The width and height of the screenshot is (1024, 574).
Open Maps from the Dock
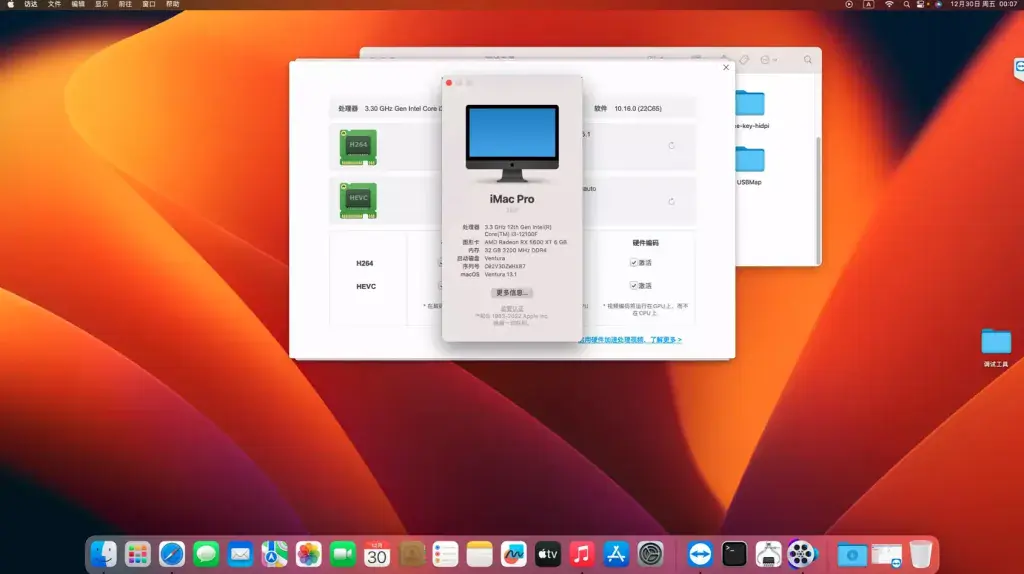(x=274, y=554)
